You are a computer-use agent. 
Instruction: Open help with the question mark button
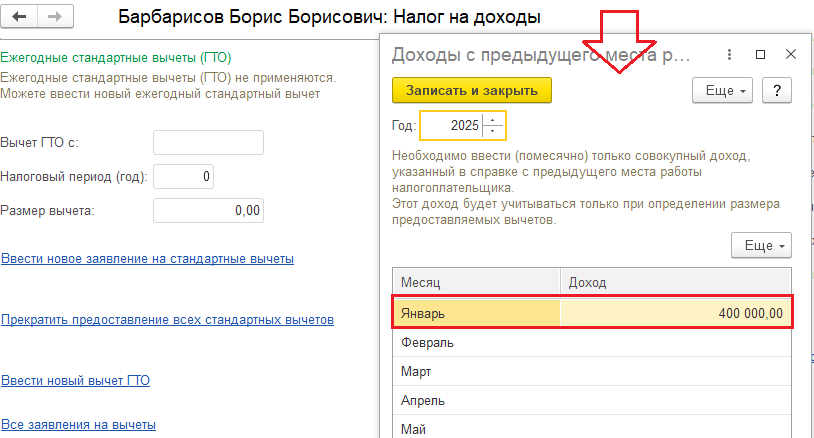tap(777, 90)
